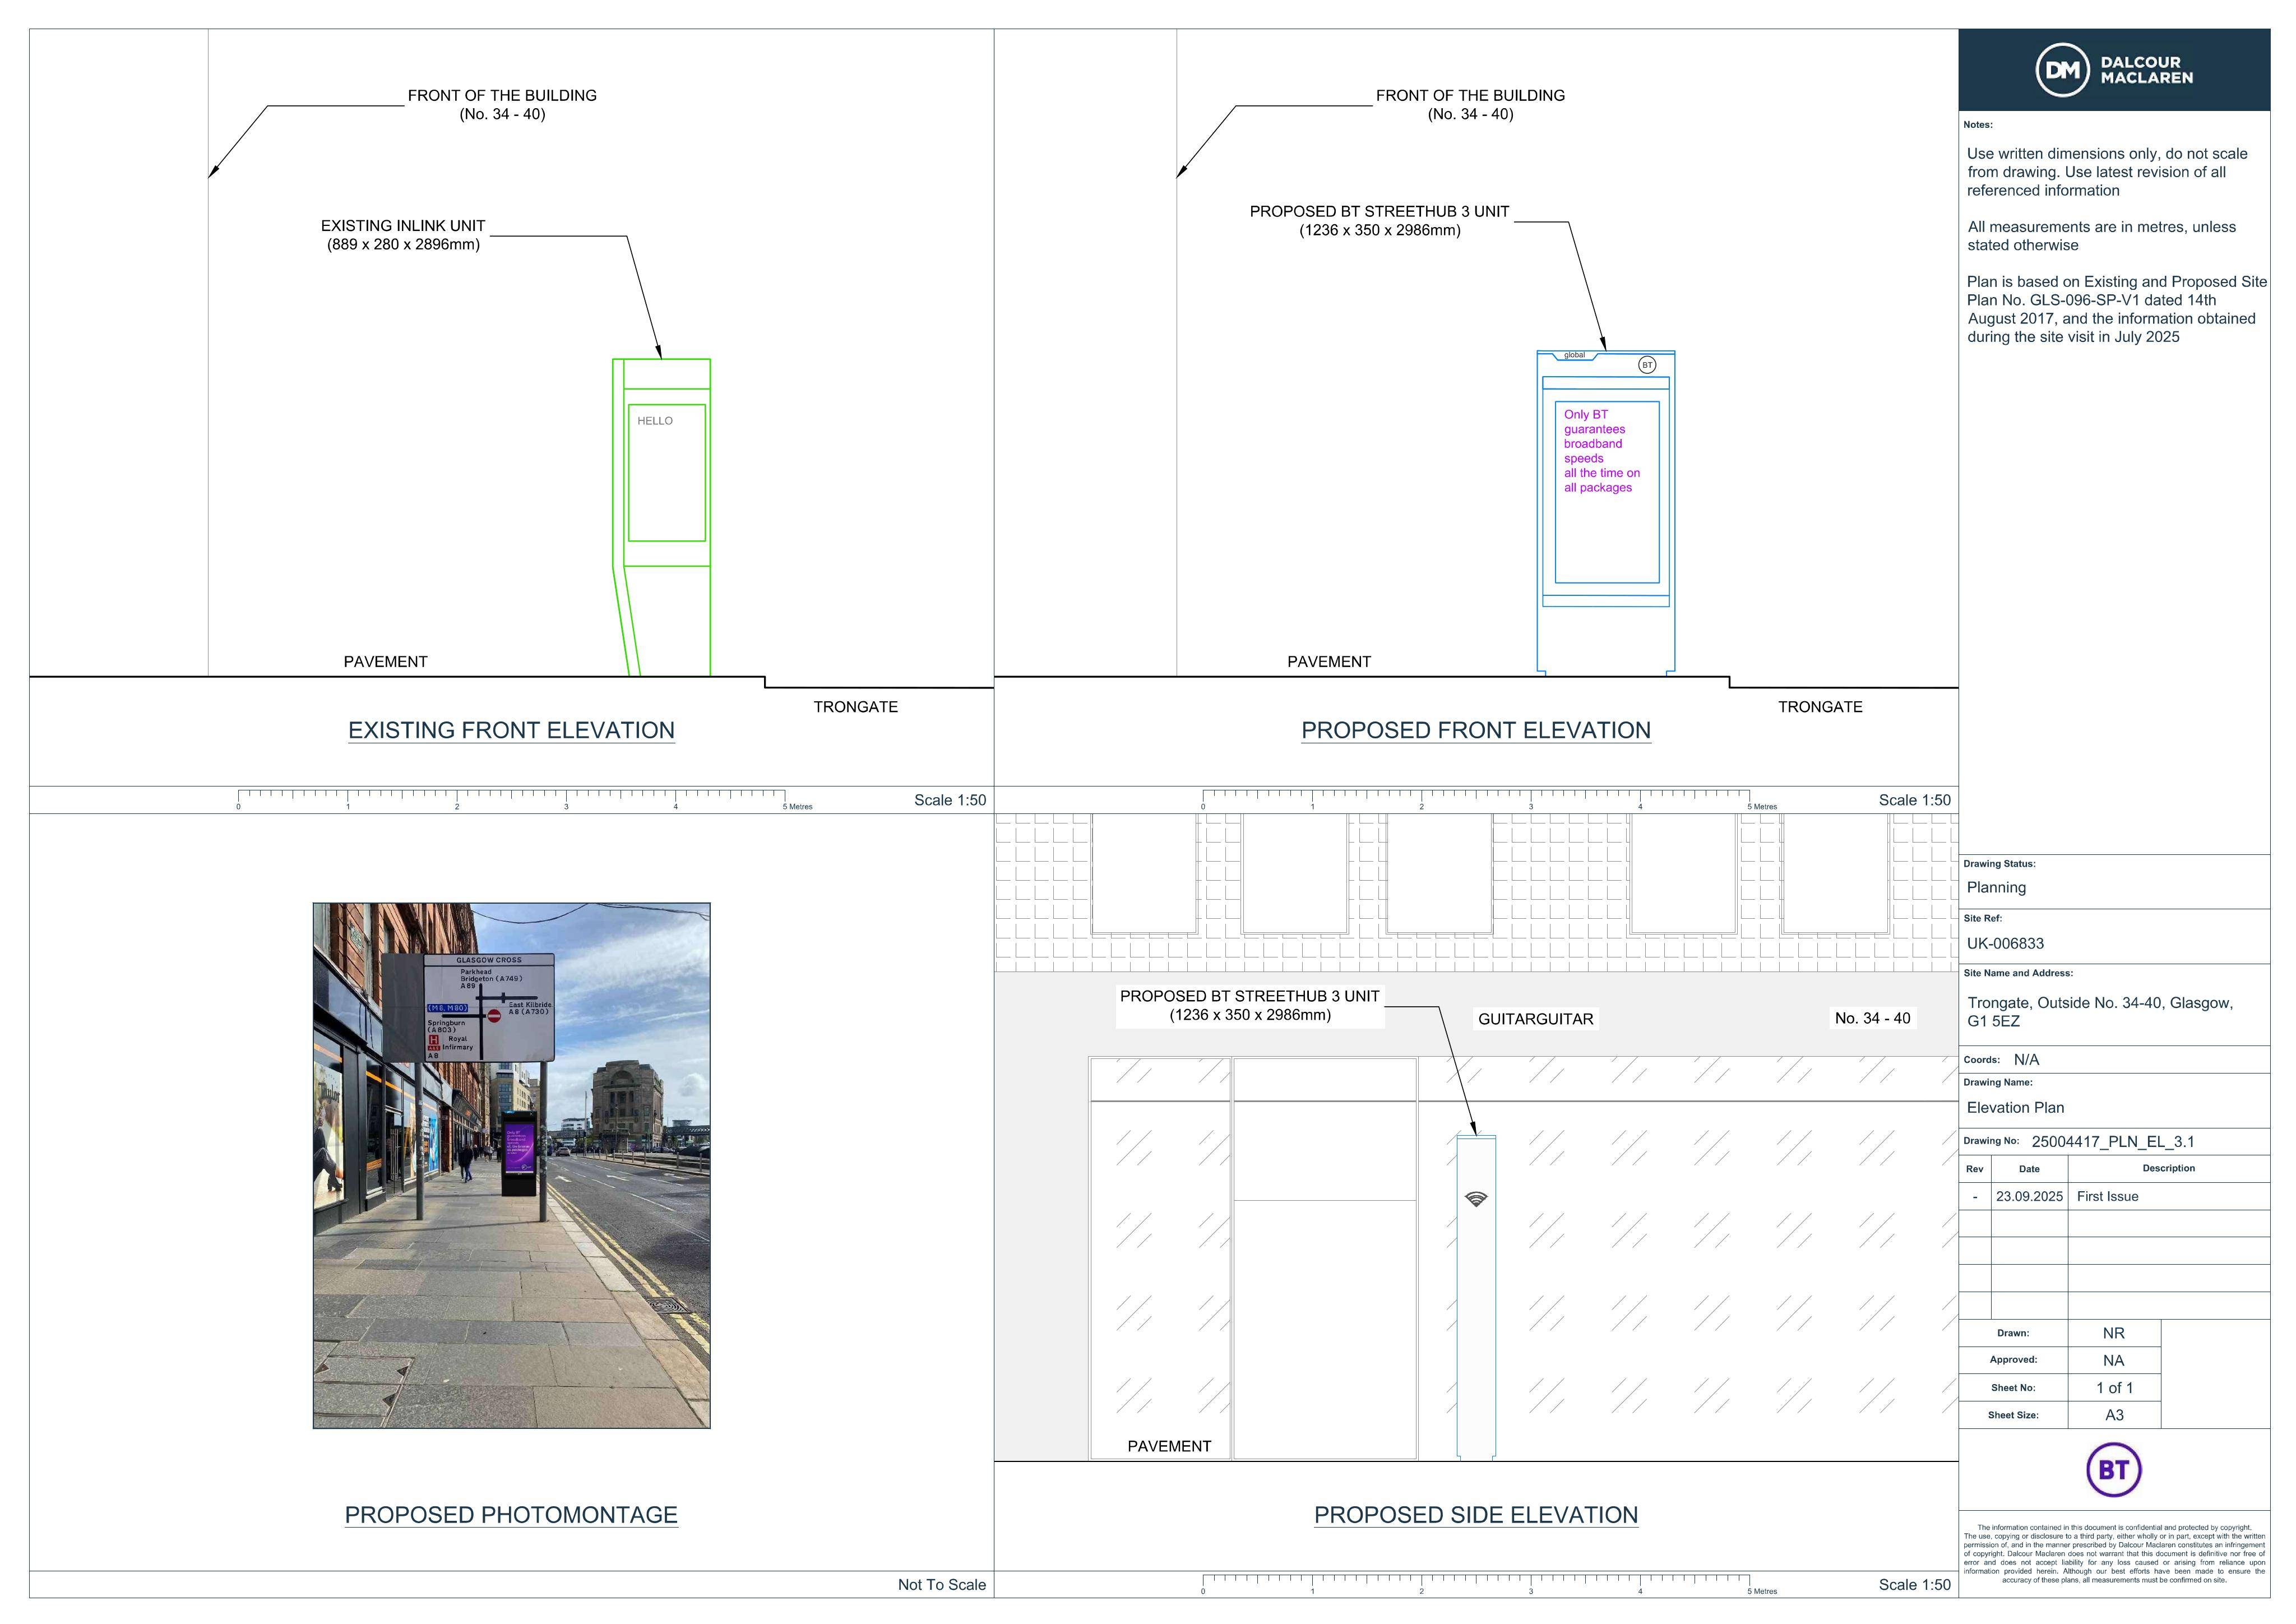Click 'HELLO' text on the InLink screen
The image size is (2296, 1624).
tap(655, 421)
